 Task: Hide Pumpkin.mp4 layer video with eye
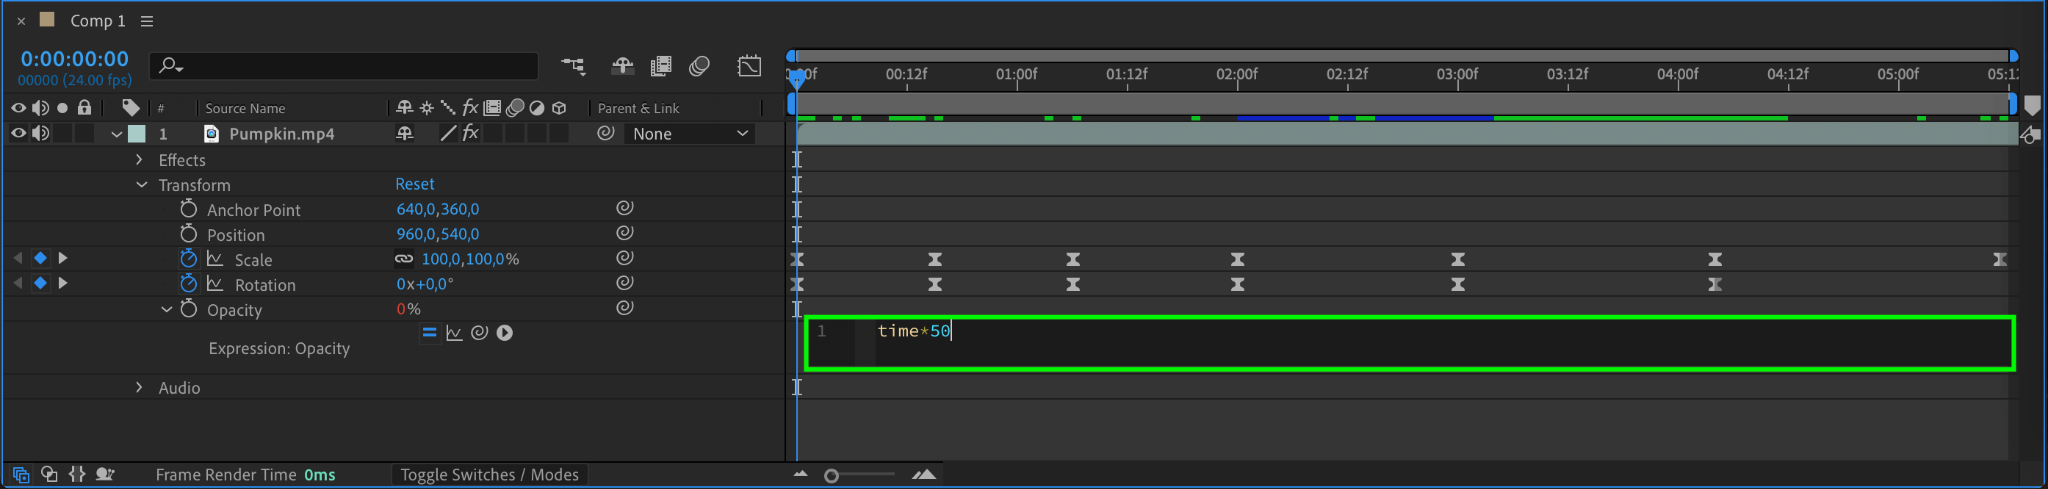[x=18, y=133]
